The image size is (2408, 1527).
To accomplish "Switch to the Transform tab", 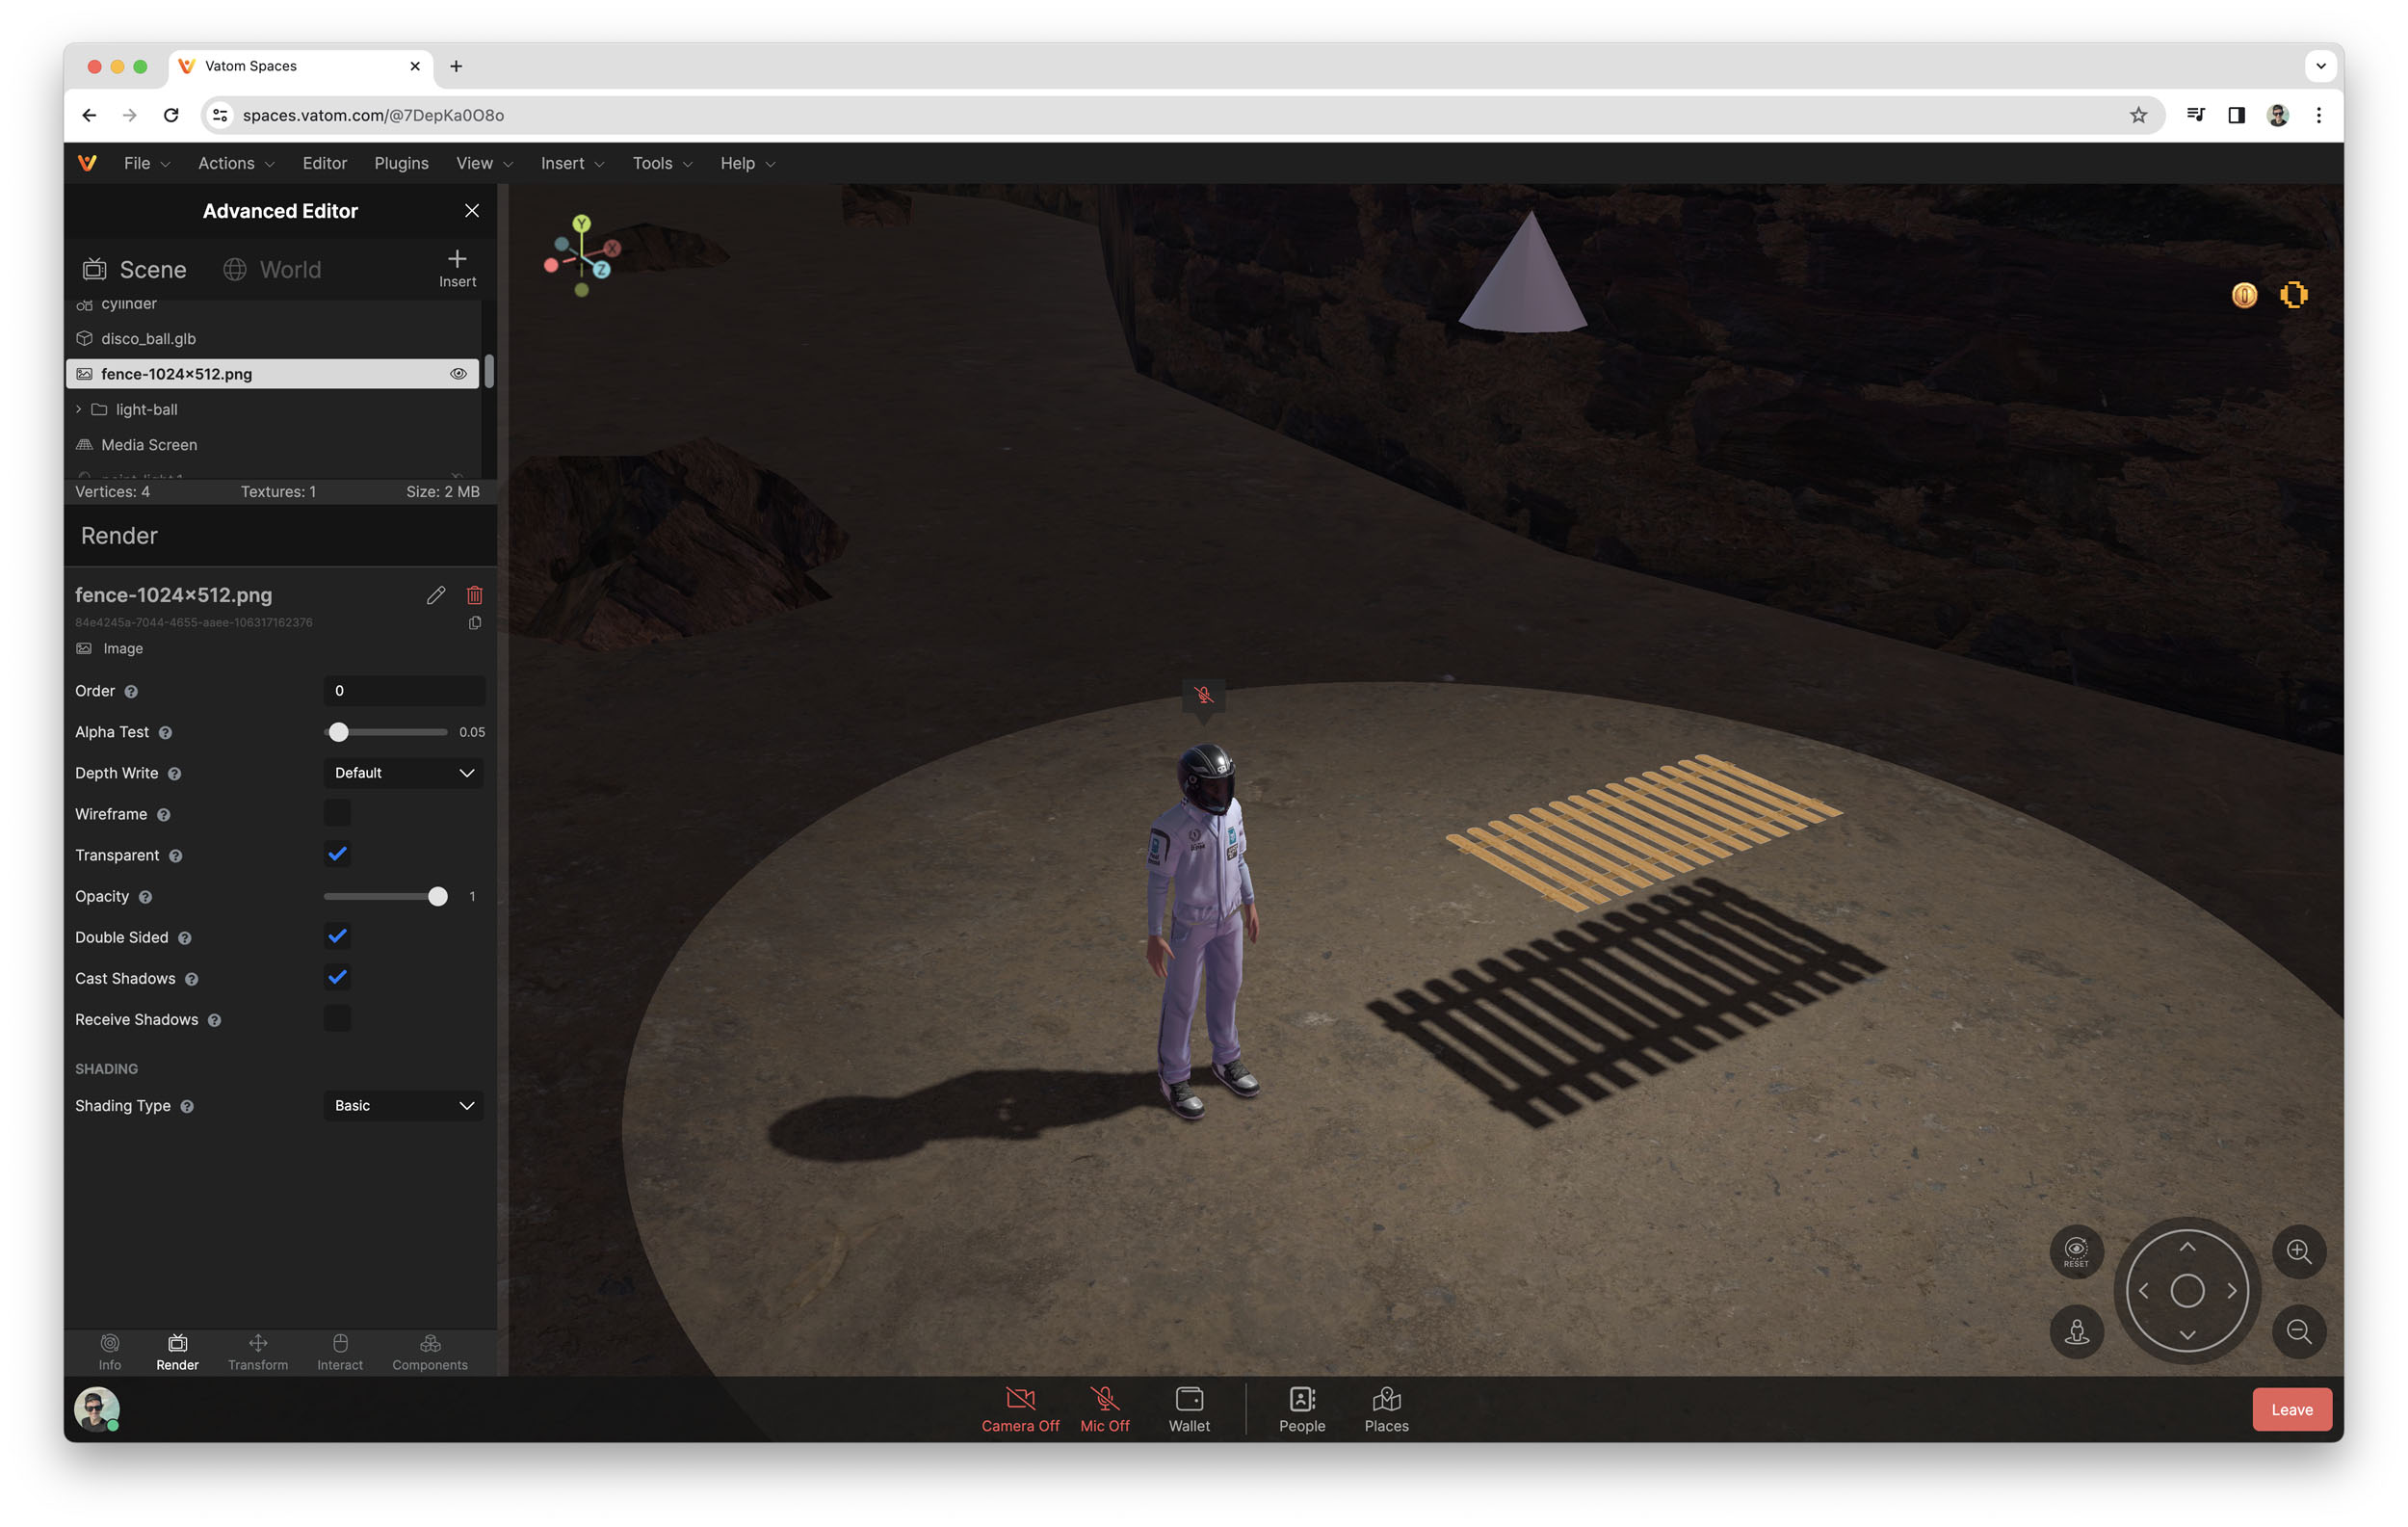I will point(258,1352).
